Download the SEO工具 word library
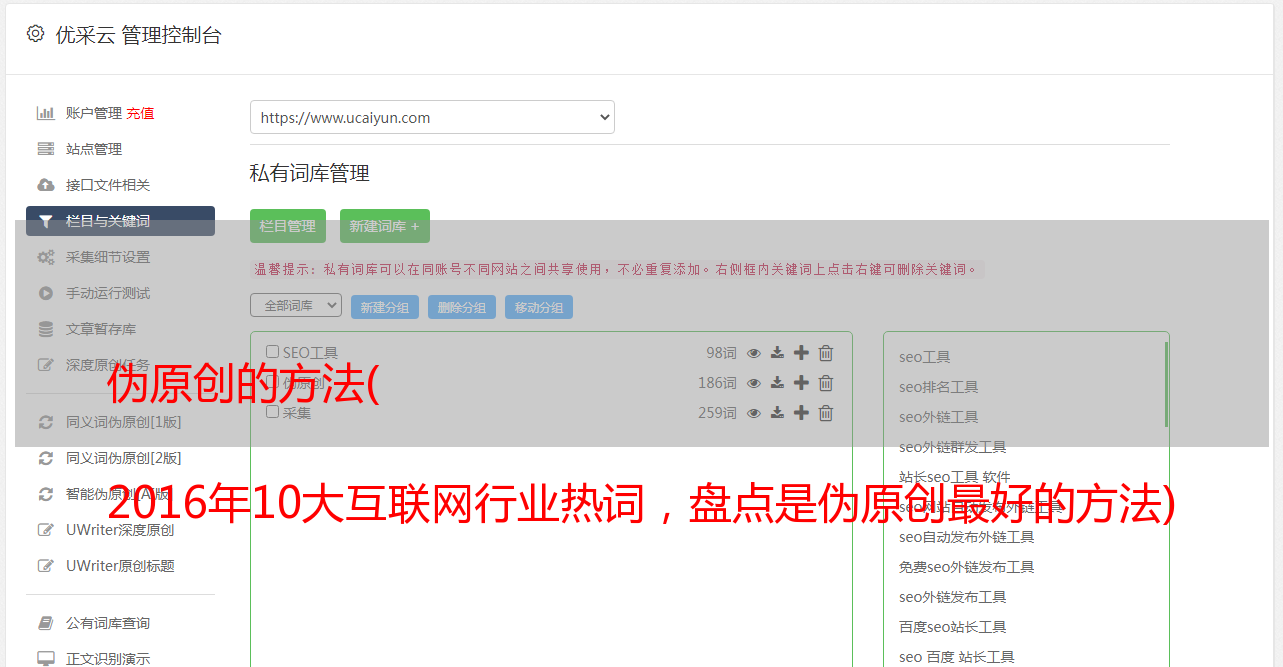This screenshot has height=667, width=1283. (777, 353)
